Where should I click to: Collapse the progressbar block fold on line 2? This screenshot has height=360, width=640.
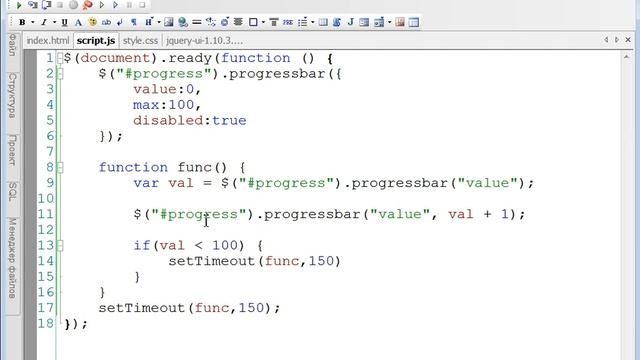click(60, 74)
